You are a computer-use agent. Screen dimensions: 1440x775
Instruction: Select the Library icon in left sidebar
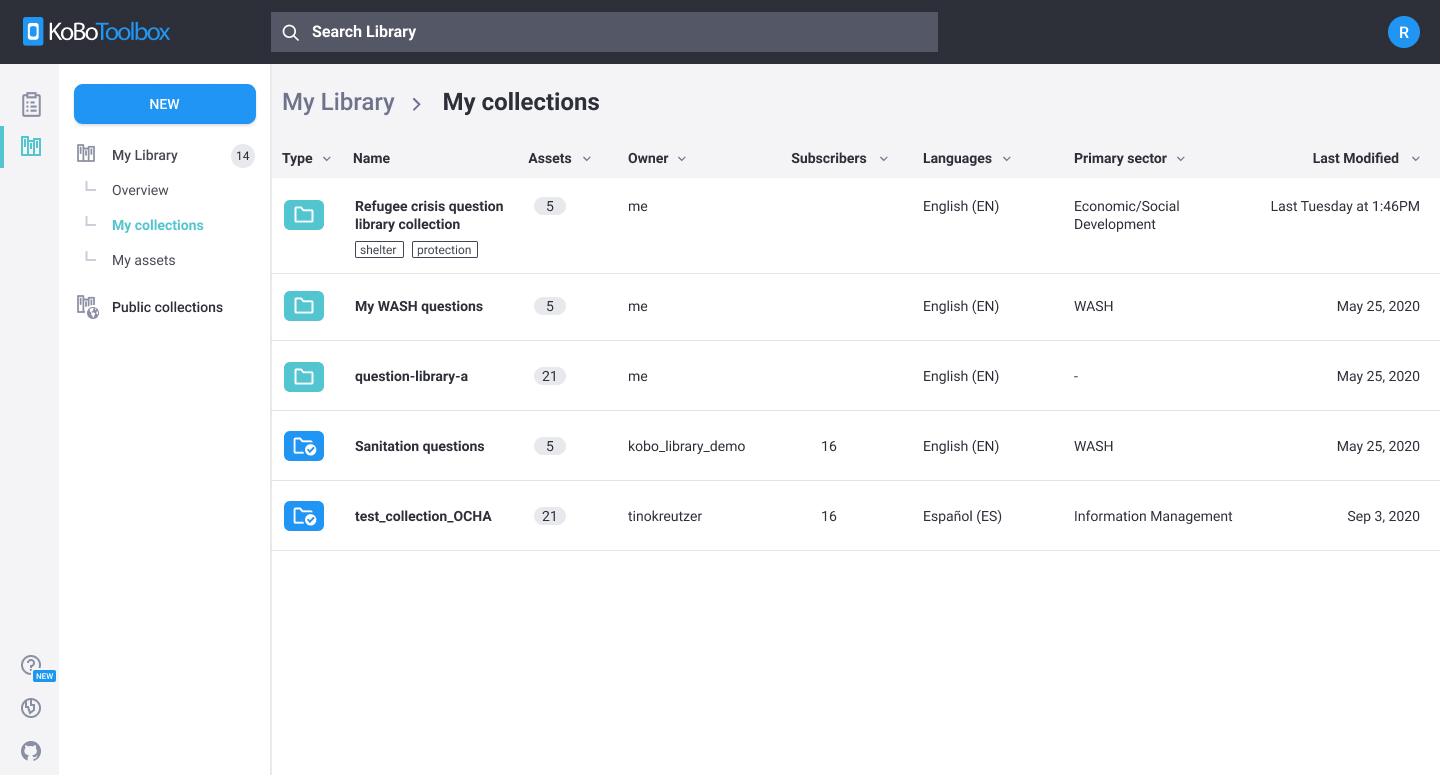pos(31,146)
